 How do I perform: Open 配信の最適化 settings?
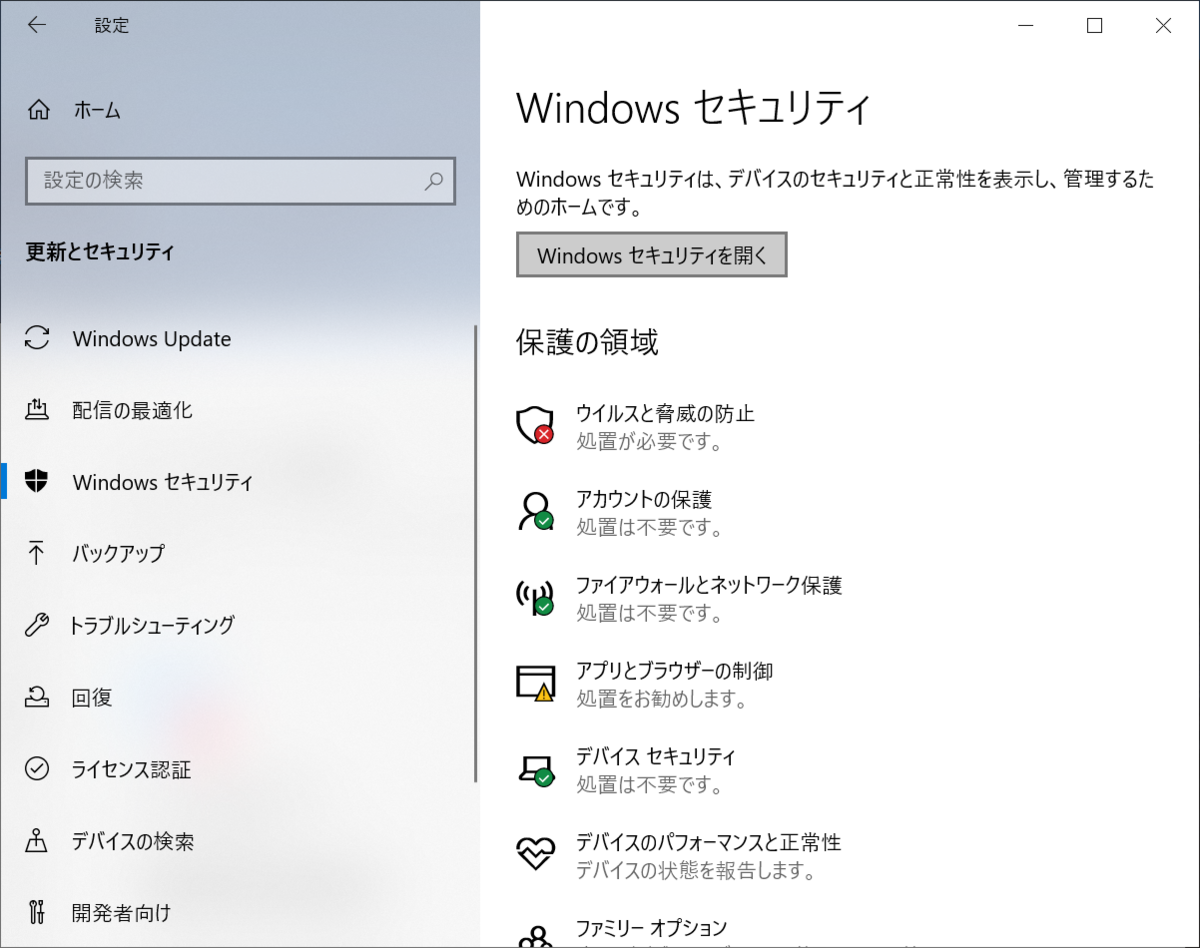pyautogui.click(x=132, y=410)
